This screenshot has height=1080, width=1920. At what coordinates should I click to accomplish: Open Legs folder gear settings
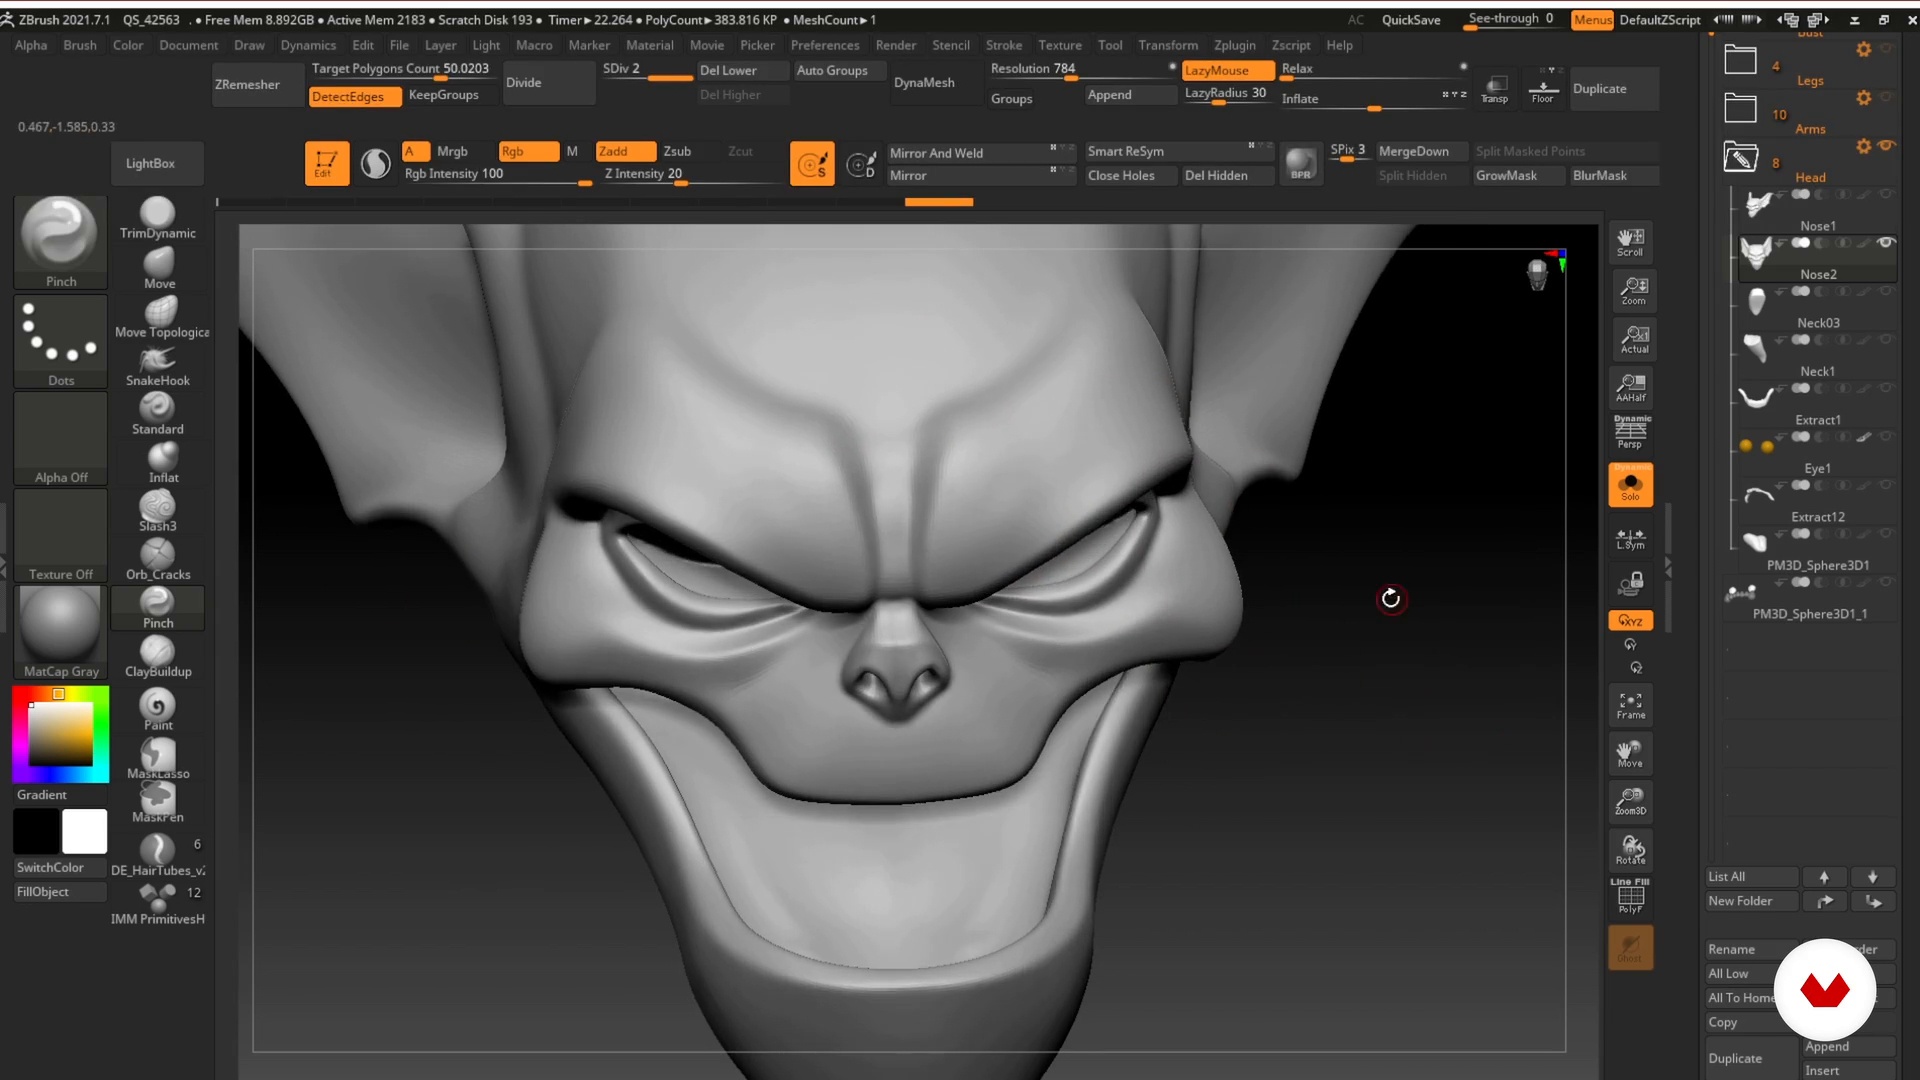pos(1863,49)
